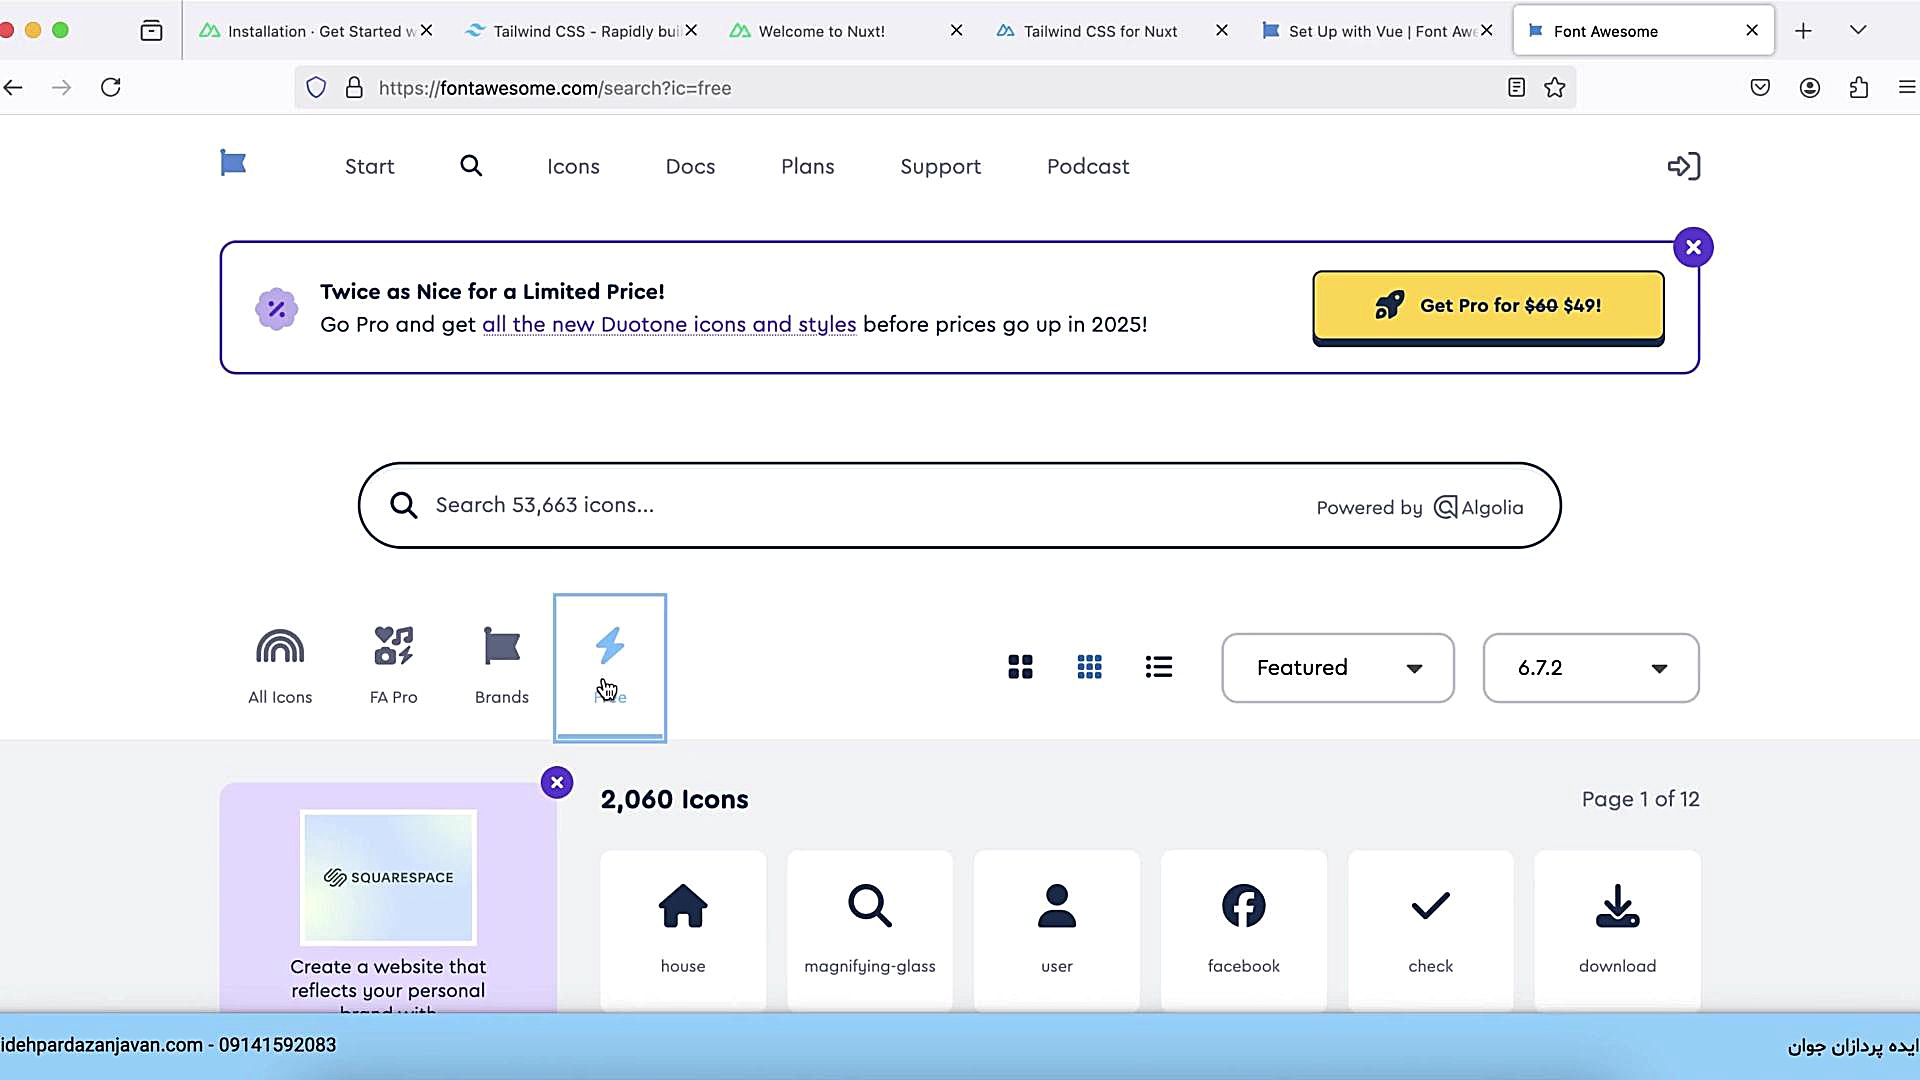1920x1080 pixels.
Task: Click the site security padlock icon
Action: pos(354,88)
